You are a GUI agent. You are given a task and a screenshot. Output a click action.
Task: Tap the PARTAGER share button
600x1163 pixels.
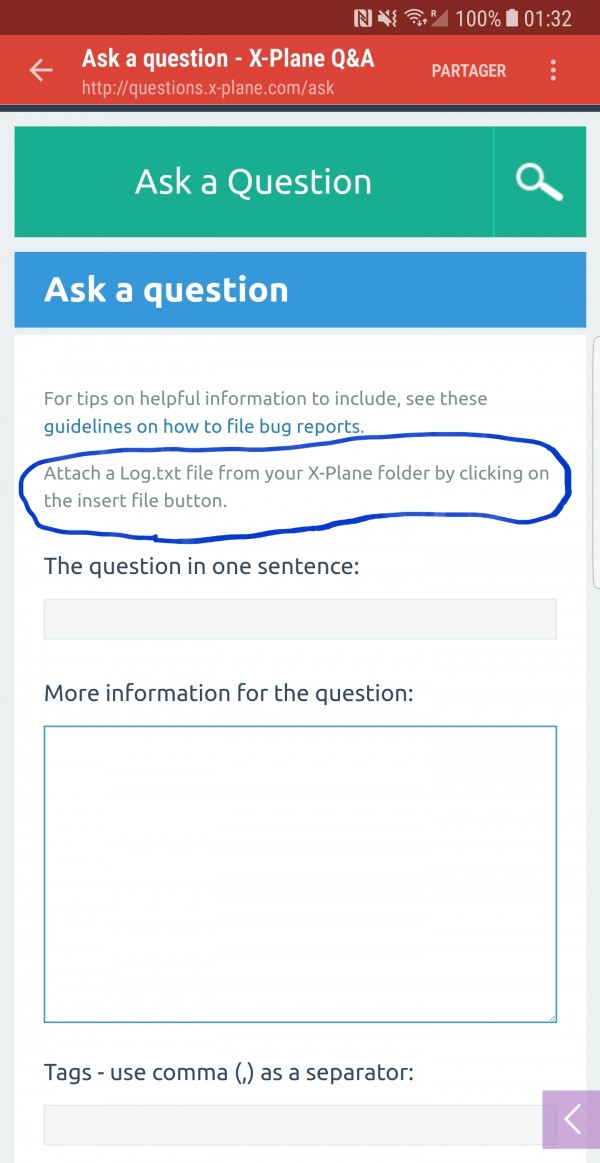469,70
